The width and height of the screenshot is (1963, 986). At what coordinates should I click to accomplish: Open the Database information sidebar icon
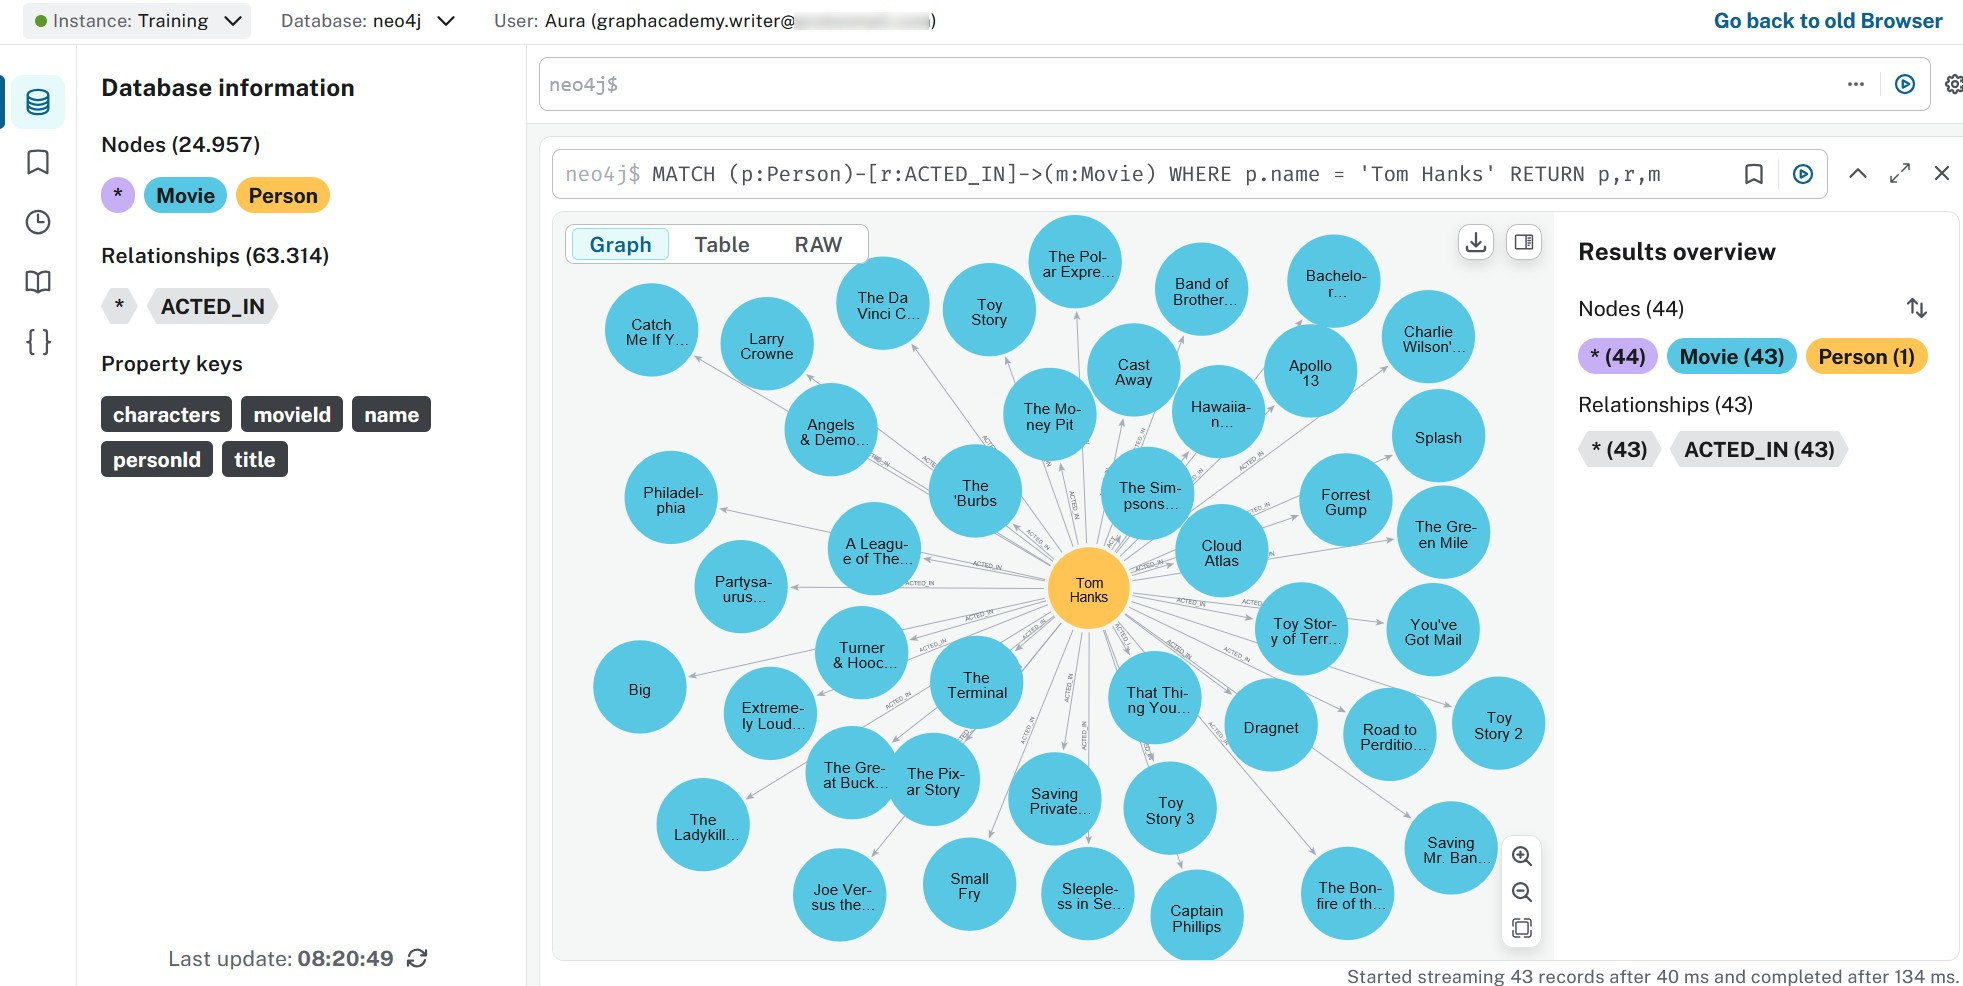[x=37, y=101]
